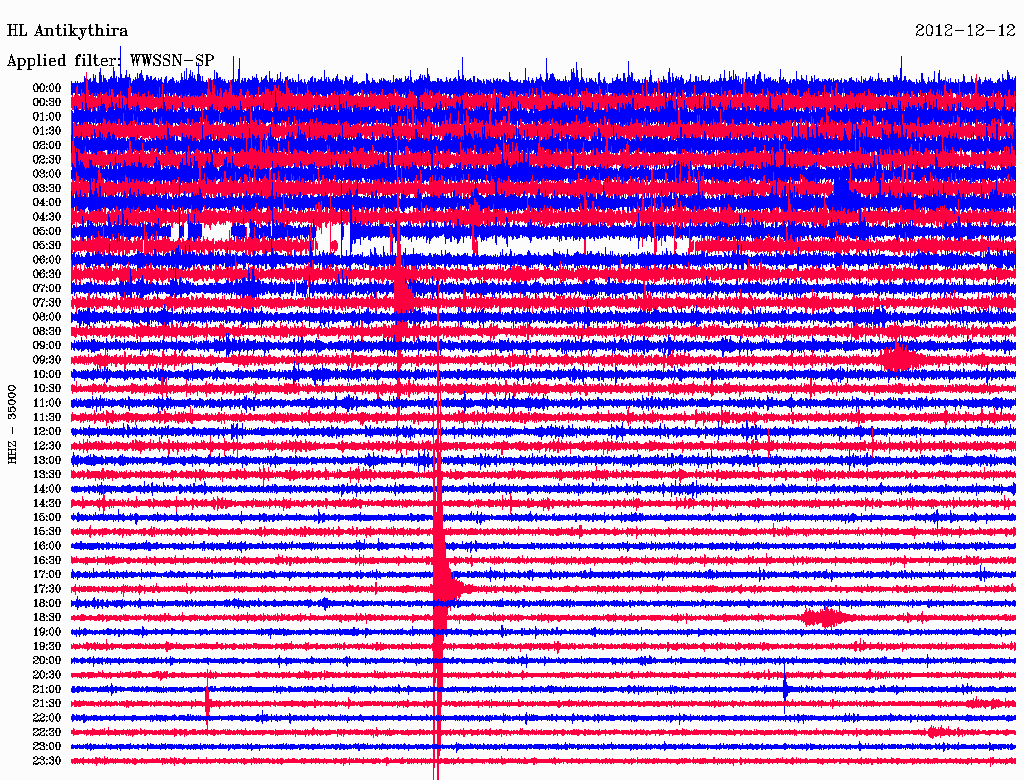Select the 09:00 time label

click(47, 346)
